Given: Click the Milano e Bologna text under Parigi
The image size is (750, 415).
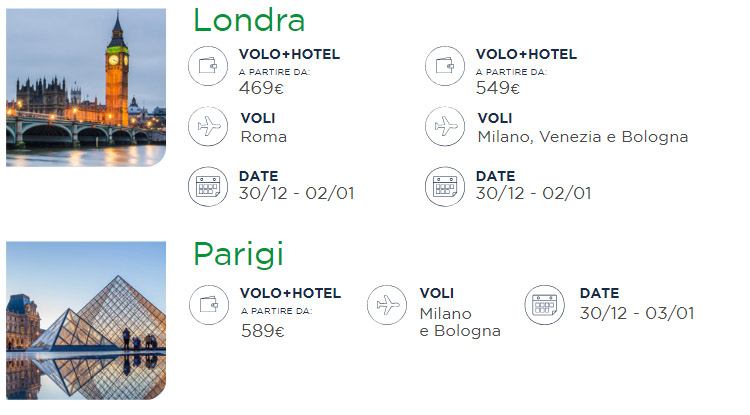Looking at the screenshot, I should click(x=460, y=322).
